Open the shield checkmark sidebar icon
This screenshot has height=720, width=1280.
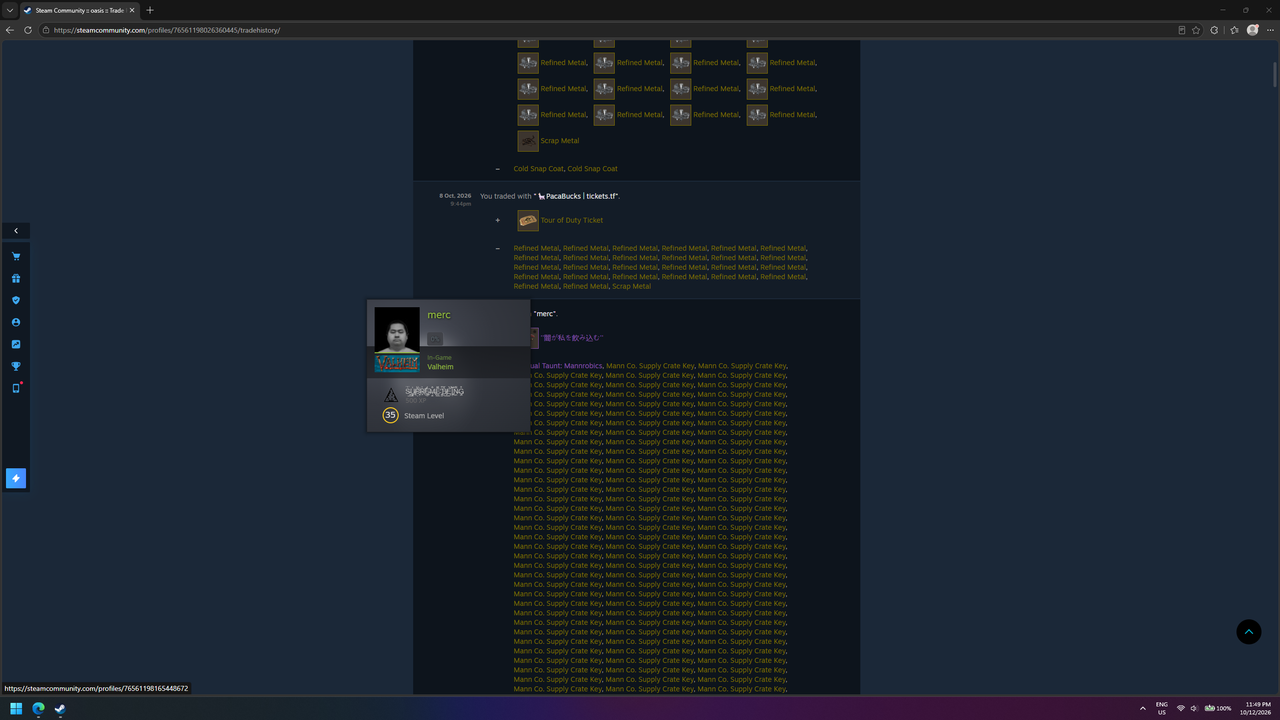pos(16,300)
